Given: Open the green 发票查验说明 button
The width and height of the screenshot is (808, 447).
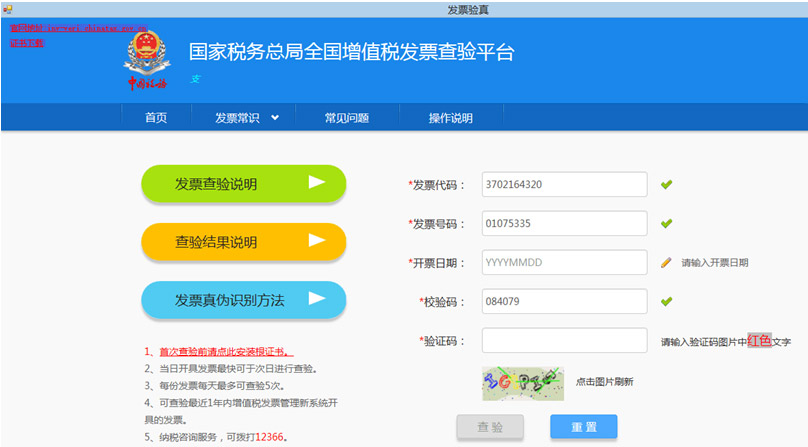Looking at the screenshot, I should pyautogui.click(x=244, y=184).
